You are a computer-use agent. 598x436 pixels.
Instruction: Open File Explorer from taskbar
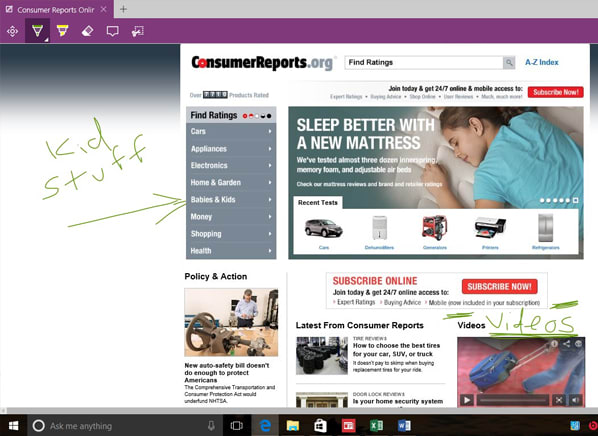[x=293, y=426]
